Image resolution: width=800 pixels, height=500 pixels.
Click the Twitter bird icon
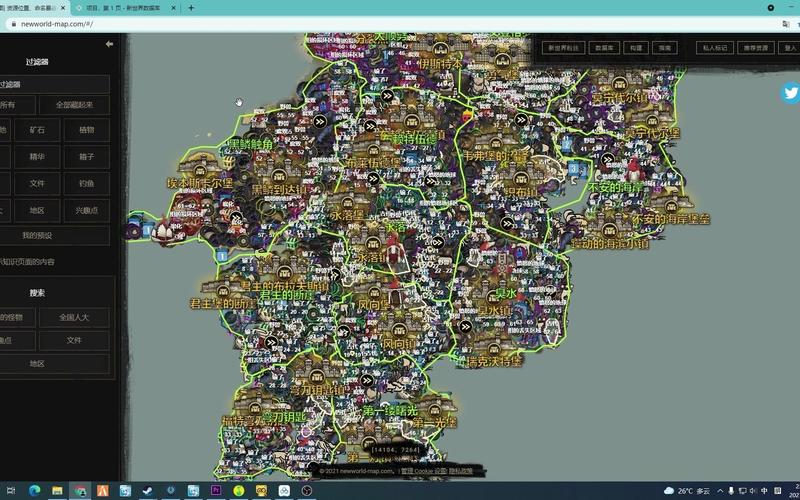click(x=791, y=93)
